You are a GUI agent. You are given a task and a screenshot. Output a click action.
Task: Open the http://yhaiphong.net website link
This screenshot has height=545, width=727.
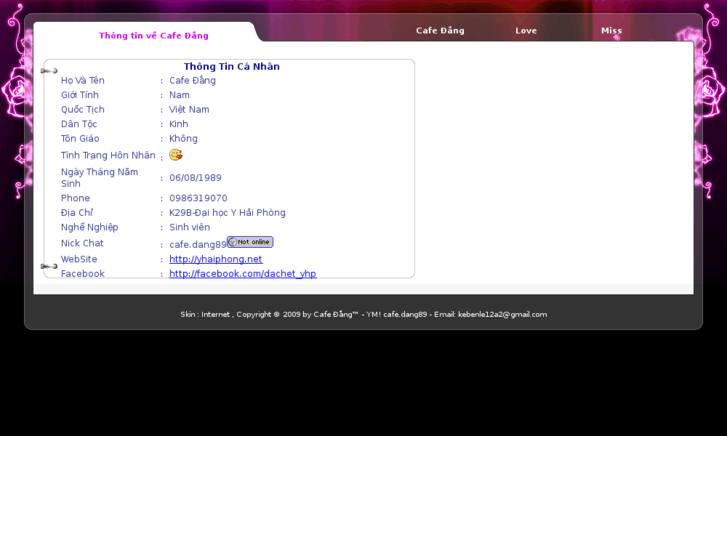[x=216, y=259]
